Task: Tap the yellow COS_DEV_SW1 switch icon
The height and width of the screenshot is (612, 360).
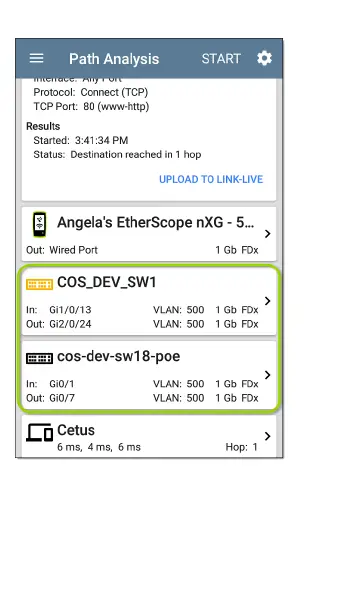Action: (39, 284)
